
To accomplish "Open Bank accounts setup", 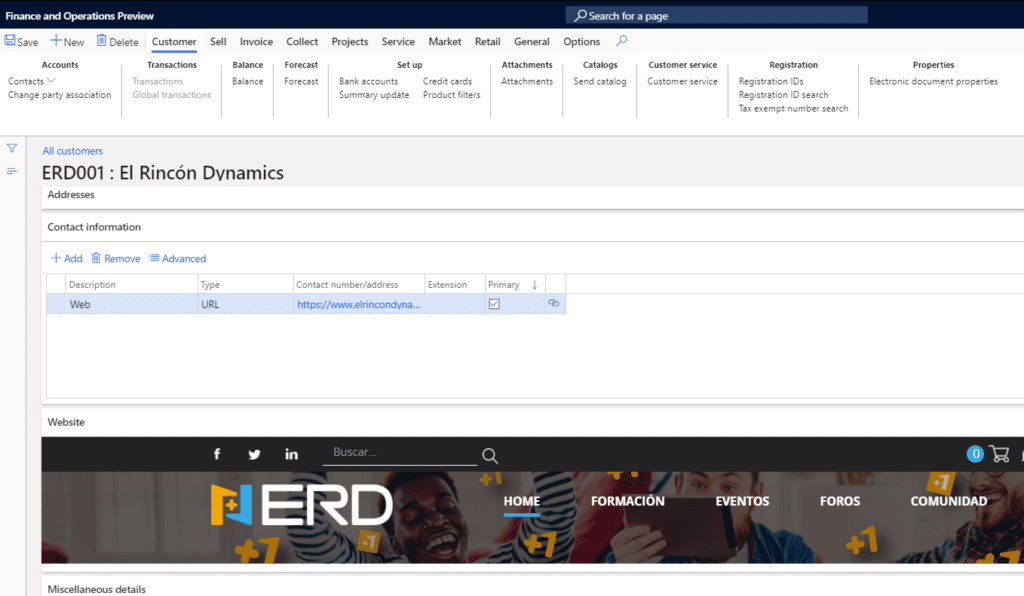I will [x=368, y=81].
